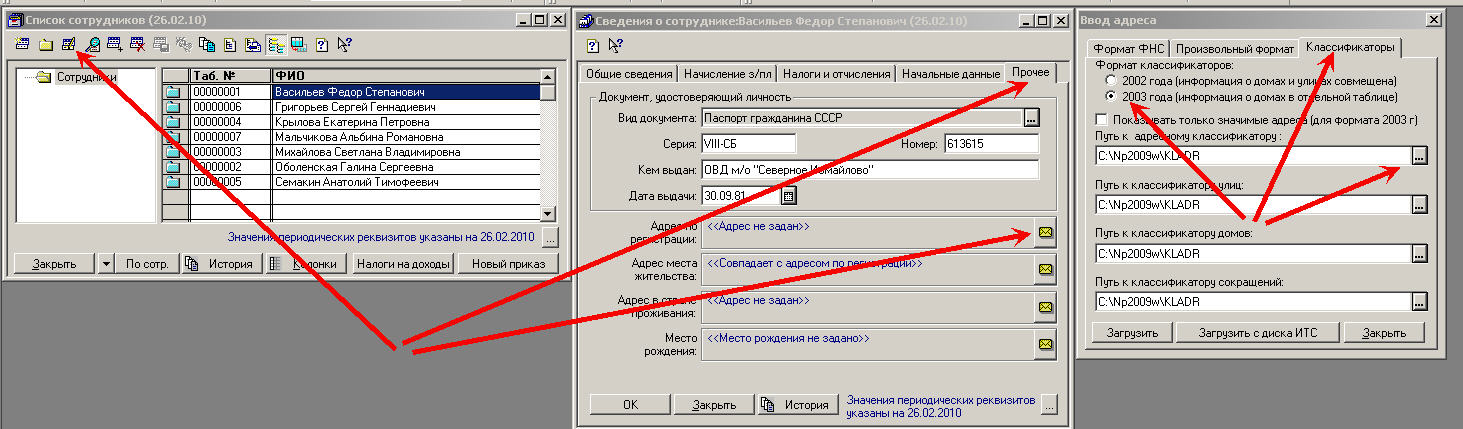This screenshot has height=429, width=1463.
Task: Click По сотр. button
Action: pos(146,264)
